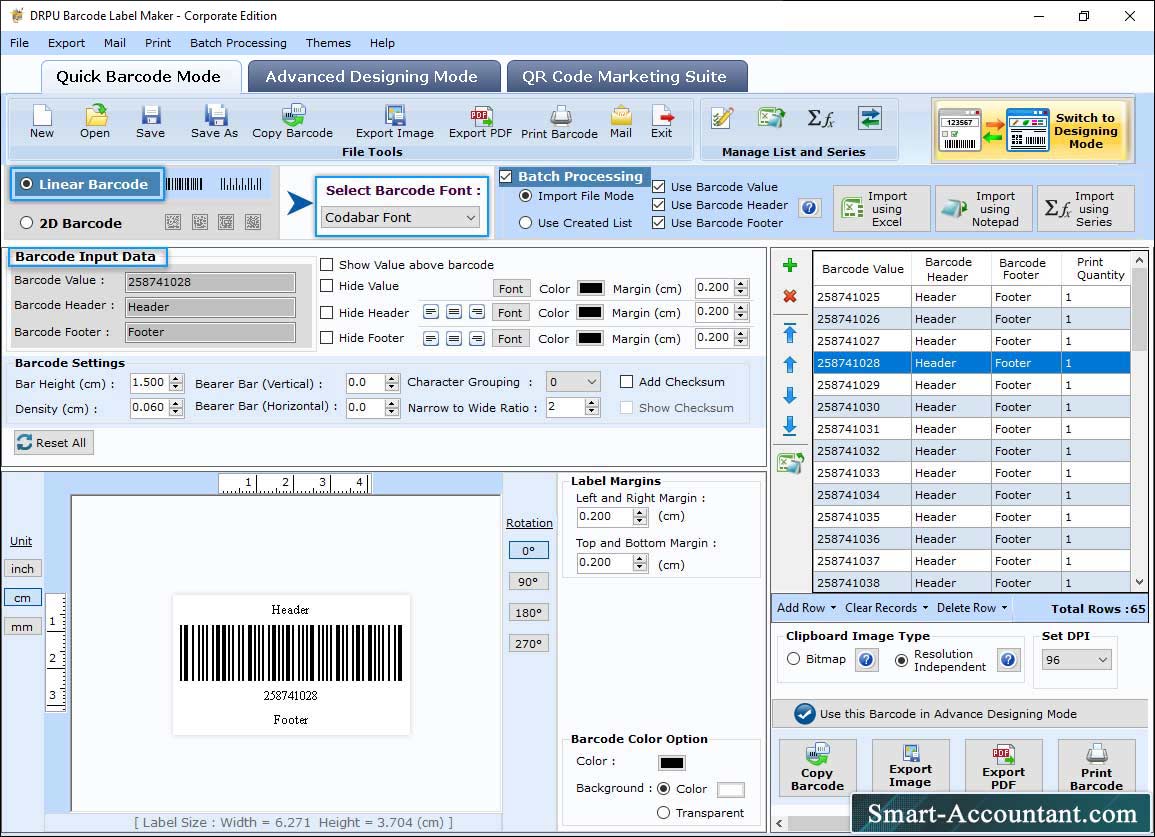The height and width of the screenshot is (837, 1155).
Task: Click Export Image in File Tools toolbar
Action: click(395, 122)
